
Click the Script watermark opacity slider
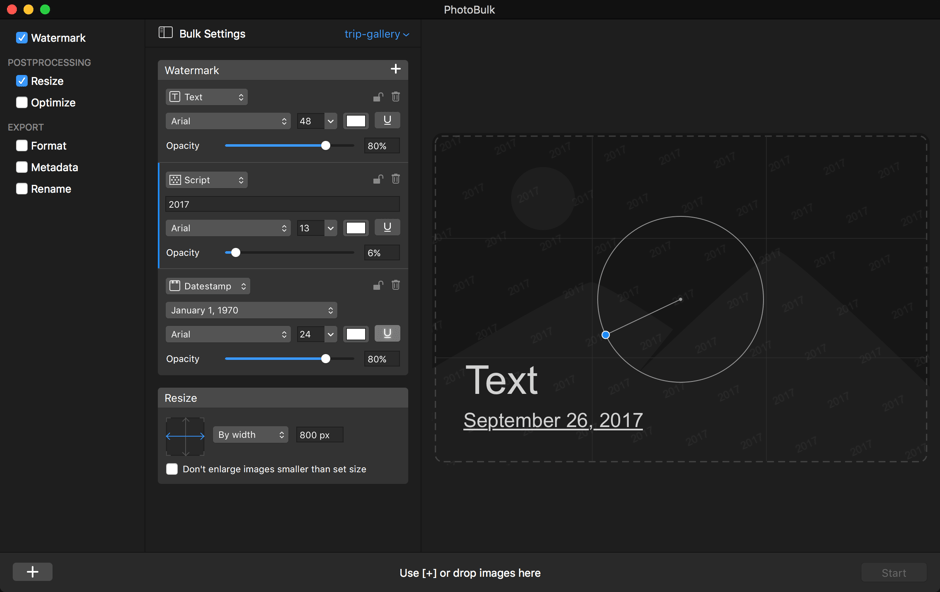tap(290, 252)
